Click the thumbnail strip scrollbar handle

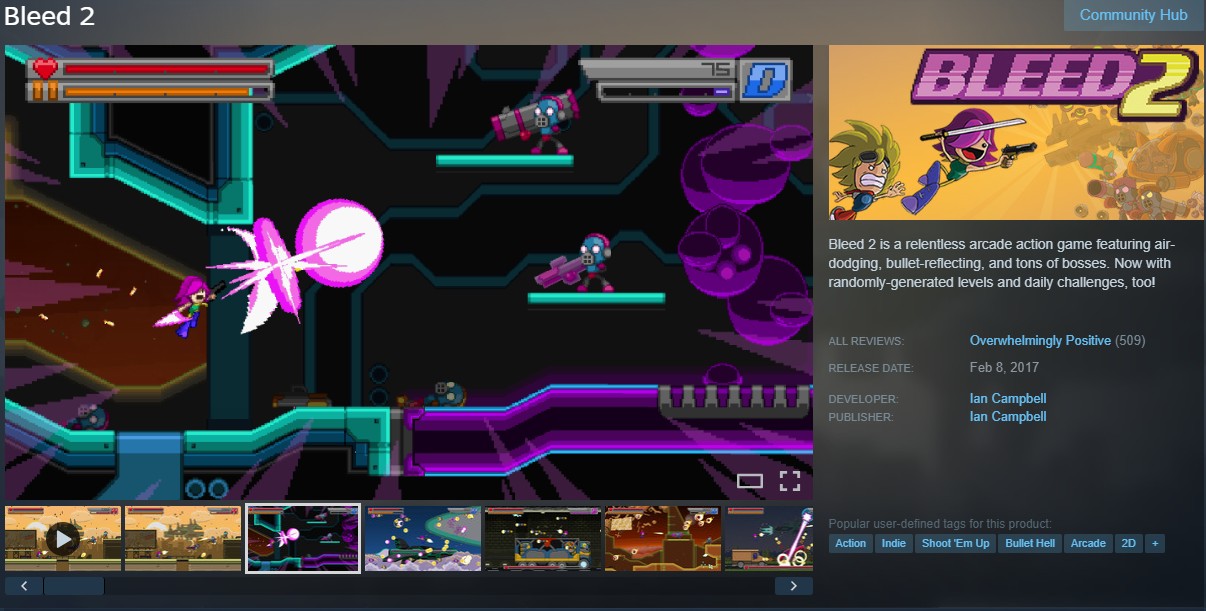pyautogui.click(x=74, y=586)
